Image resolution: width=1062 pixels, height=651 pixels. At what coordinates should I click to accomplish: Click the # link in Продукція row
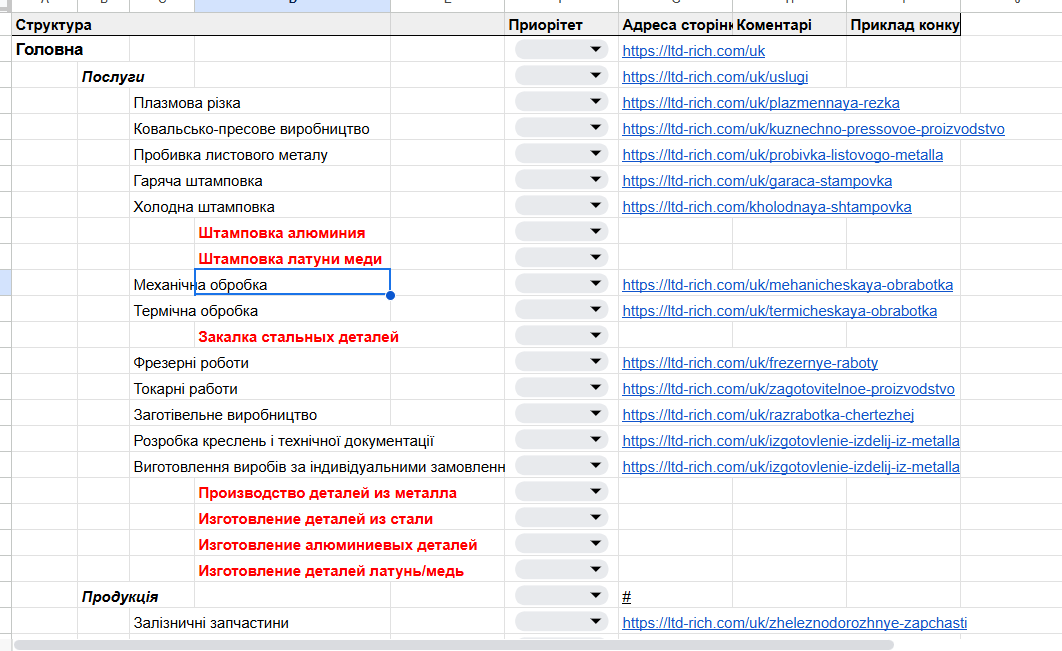pos(626,597)
